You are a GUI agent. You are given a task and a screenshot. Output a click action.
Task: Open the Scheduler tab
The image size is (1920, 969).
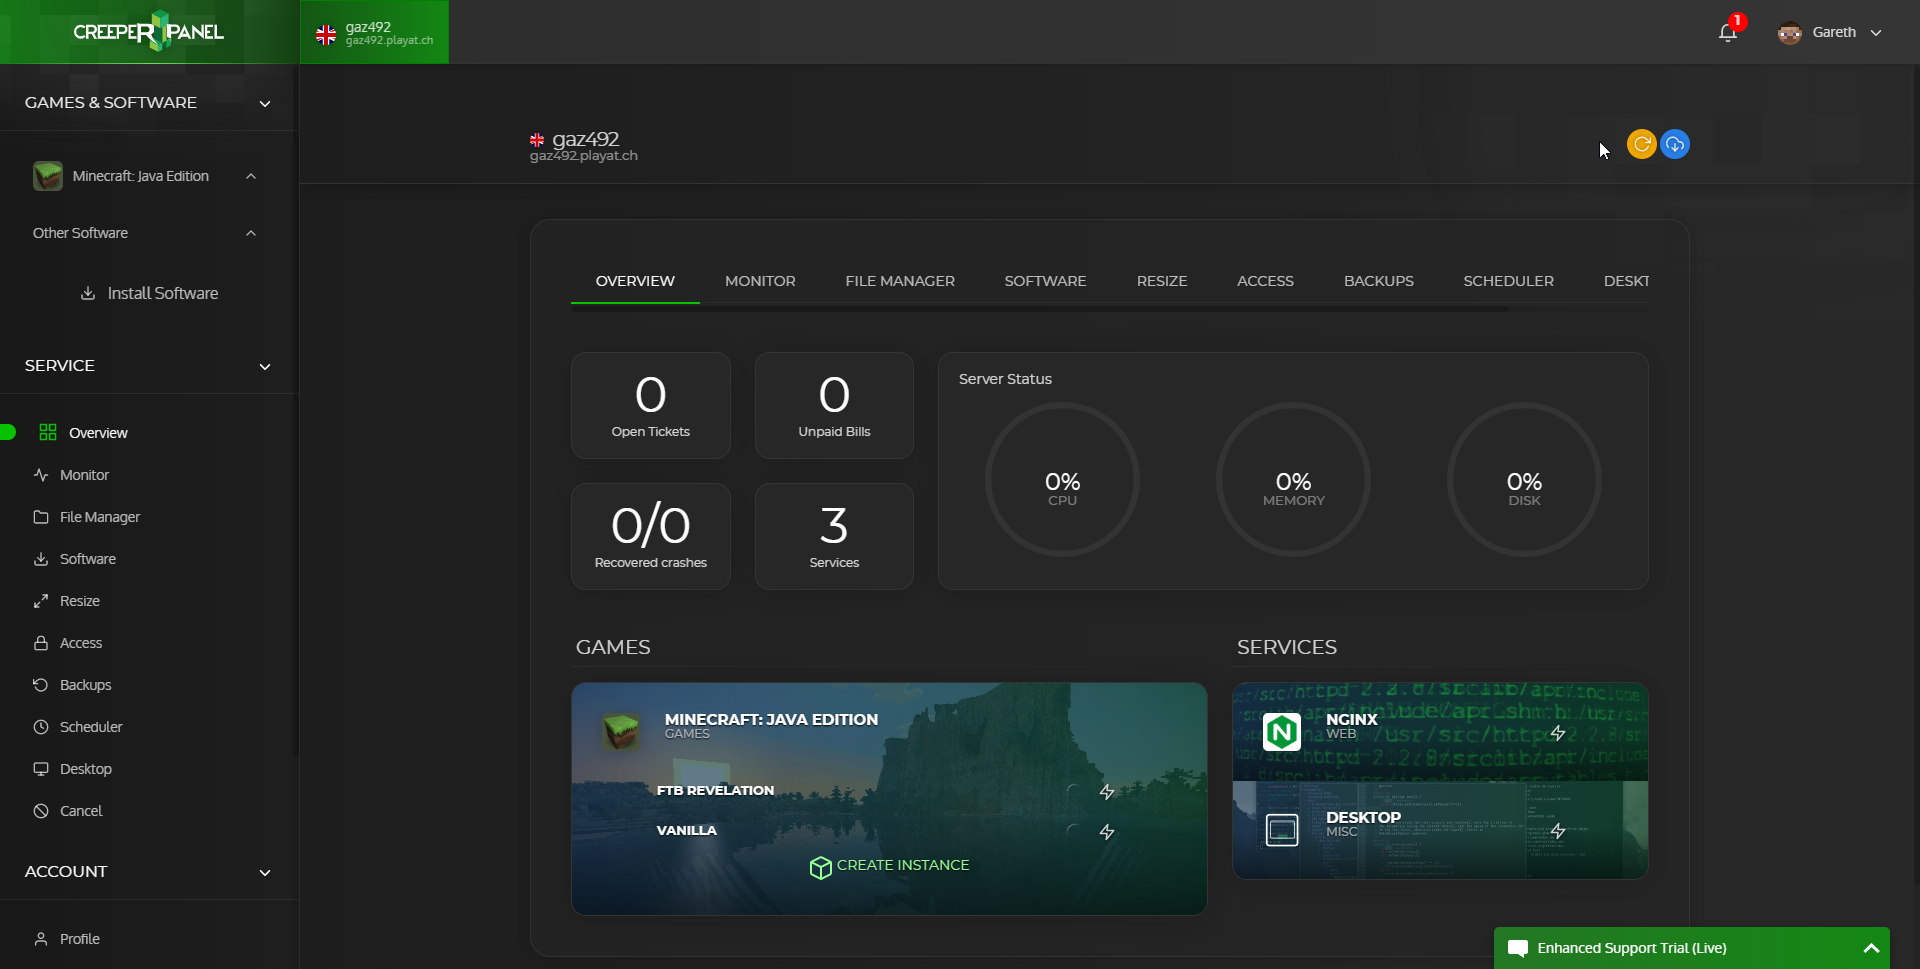click(1508, 281)
